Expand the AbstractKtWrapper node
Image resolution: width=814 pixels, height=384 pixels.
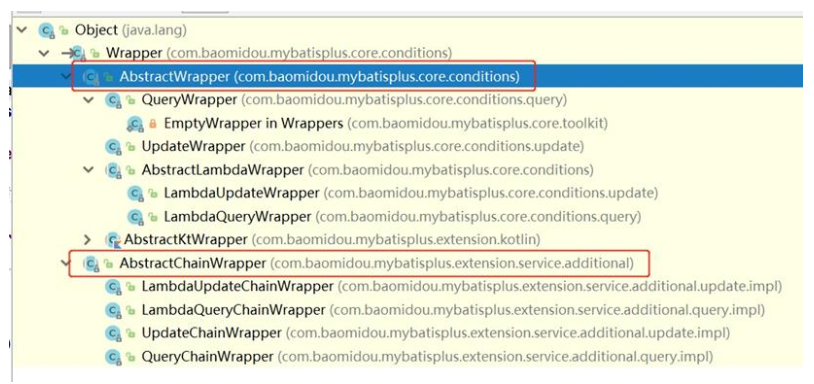pyautogui.click(x=88, y=240)
